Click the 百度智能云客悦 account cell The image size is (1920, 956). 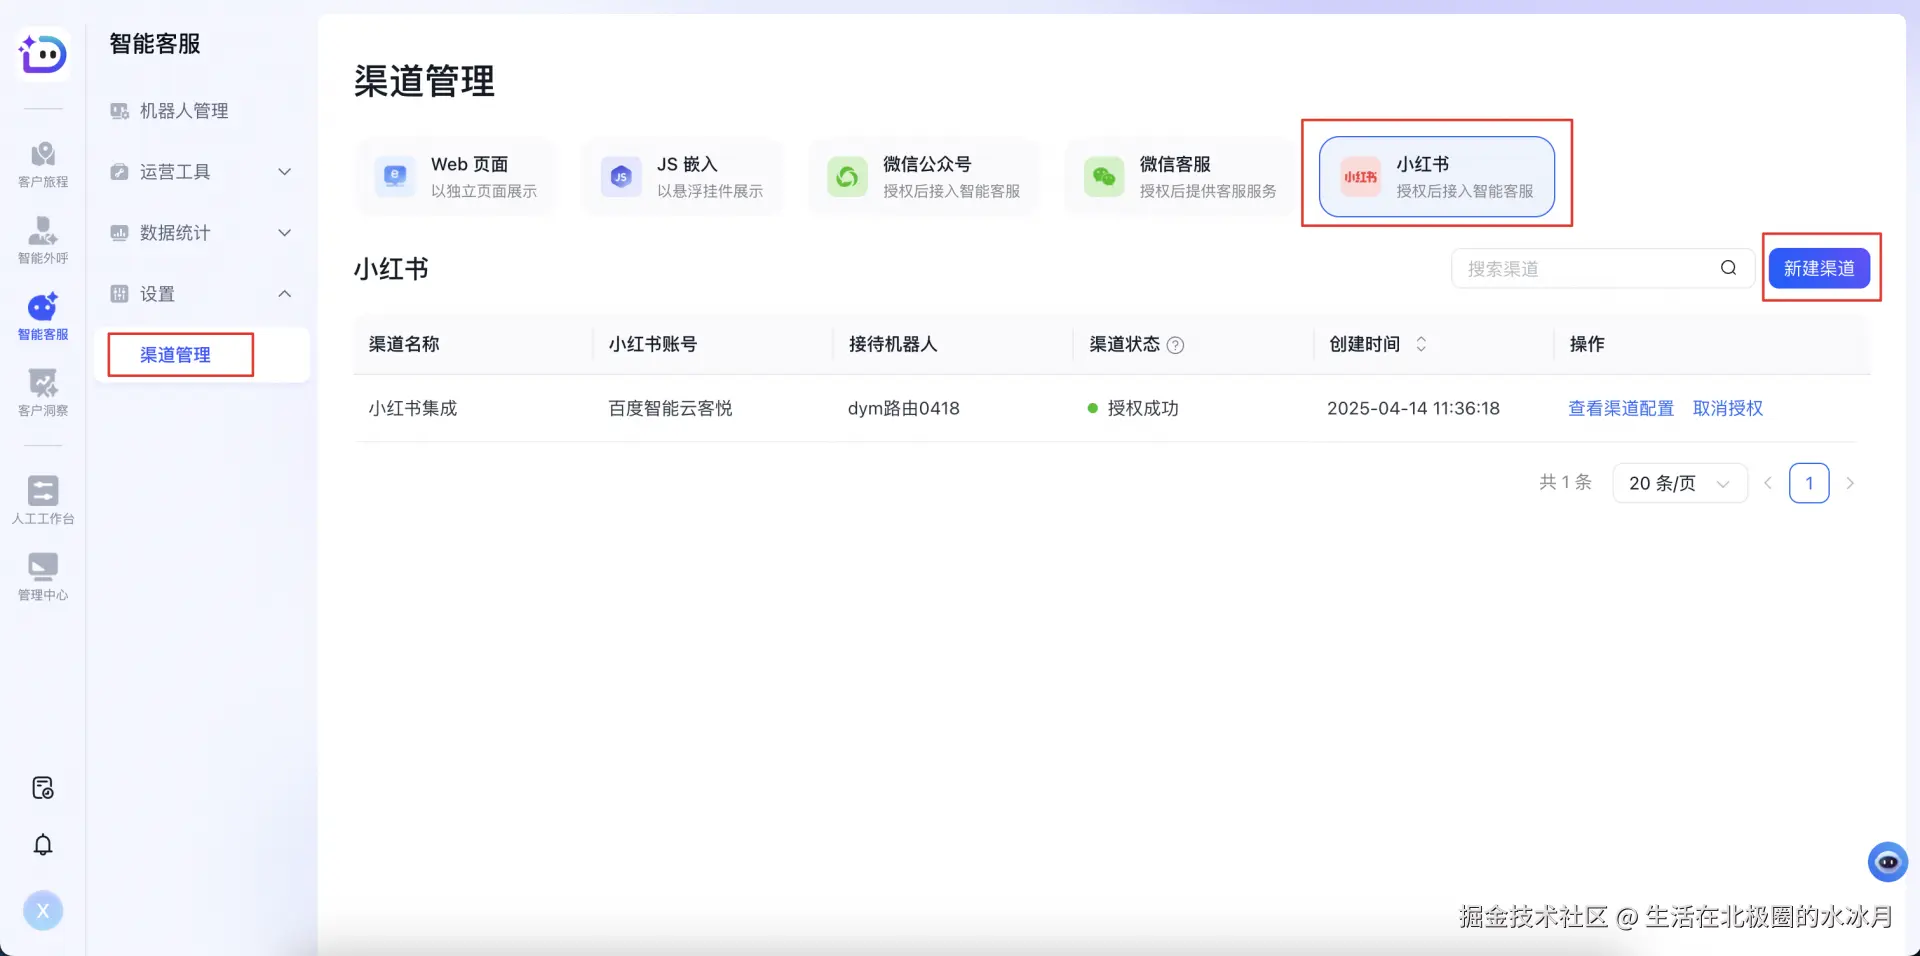[670, 408]
